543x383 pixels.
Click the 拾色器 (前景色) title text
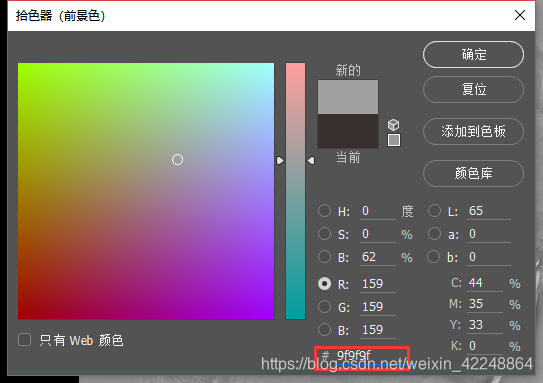coord(60,16)
